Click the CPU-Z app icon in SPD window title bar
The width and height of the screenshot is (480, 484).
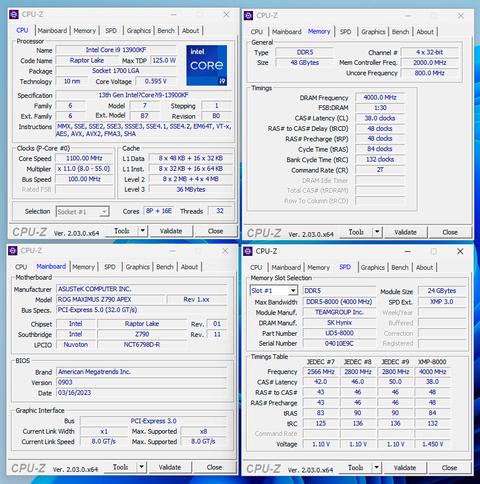click(248, 251)
